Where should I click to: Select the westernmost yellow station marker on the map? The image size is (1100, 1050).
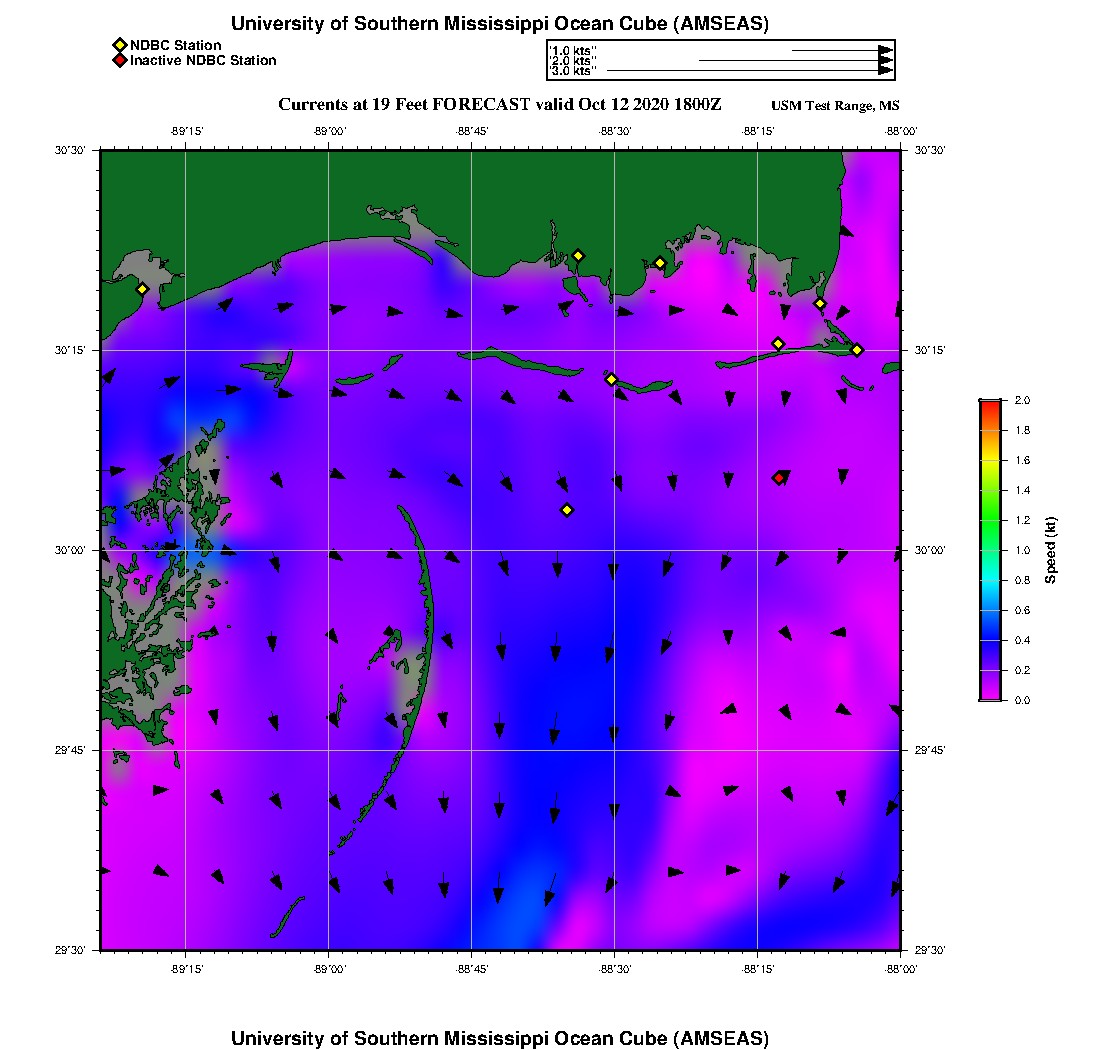142,289
